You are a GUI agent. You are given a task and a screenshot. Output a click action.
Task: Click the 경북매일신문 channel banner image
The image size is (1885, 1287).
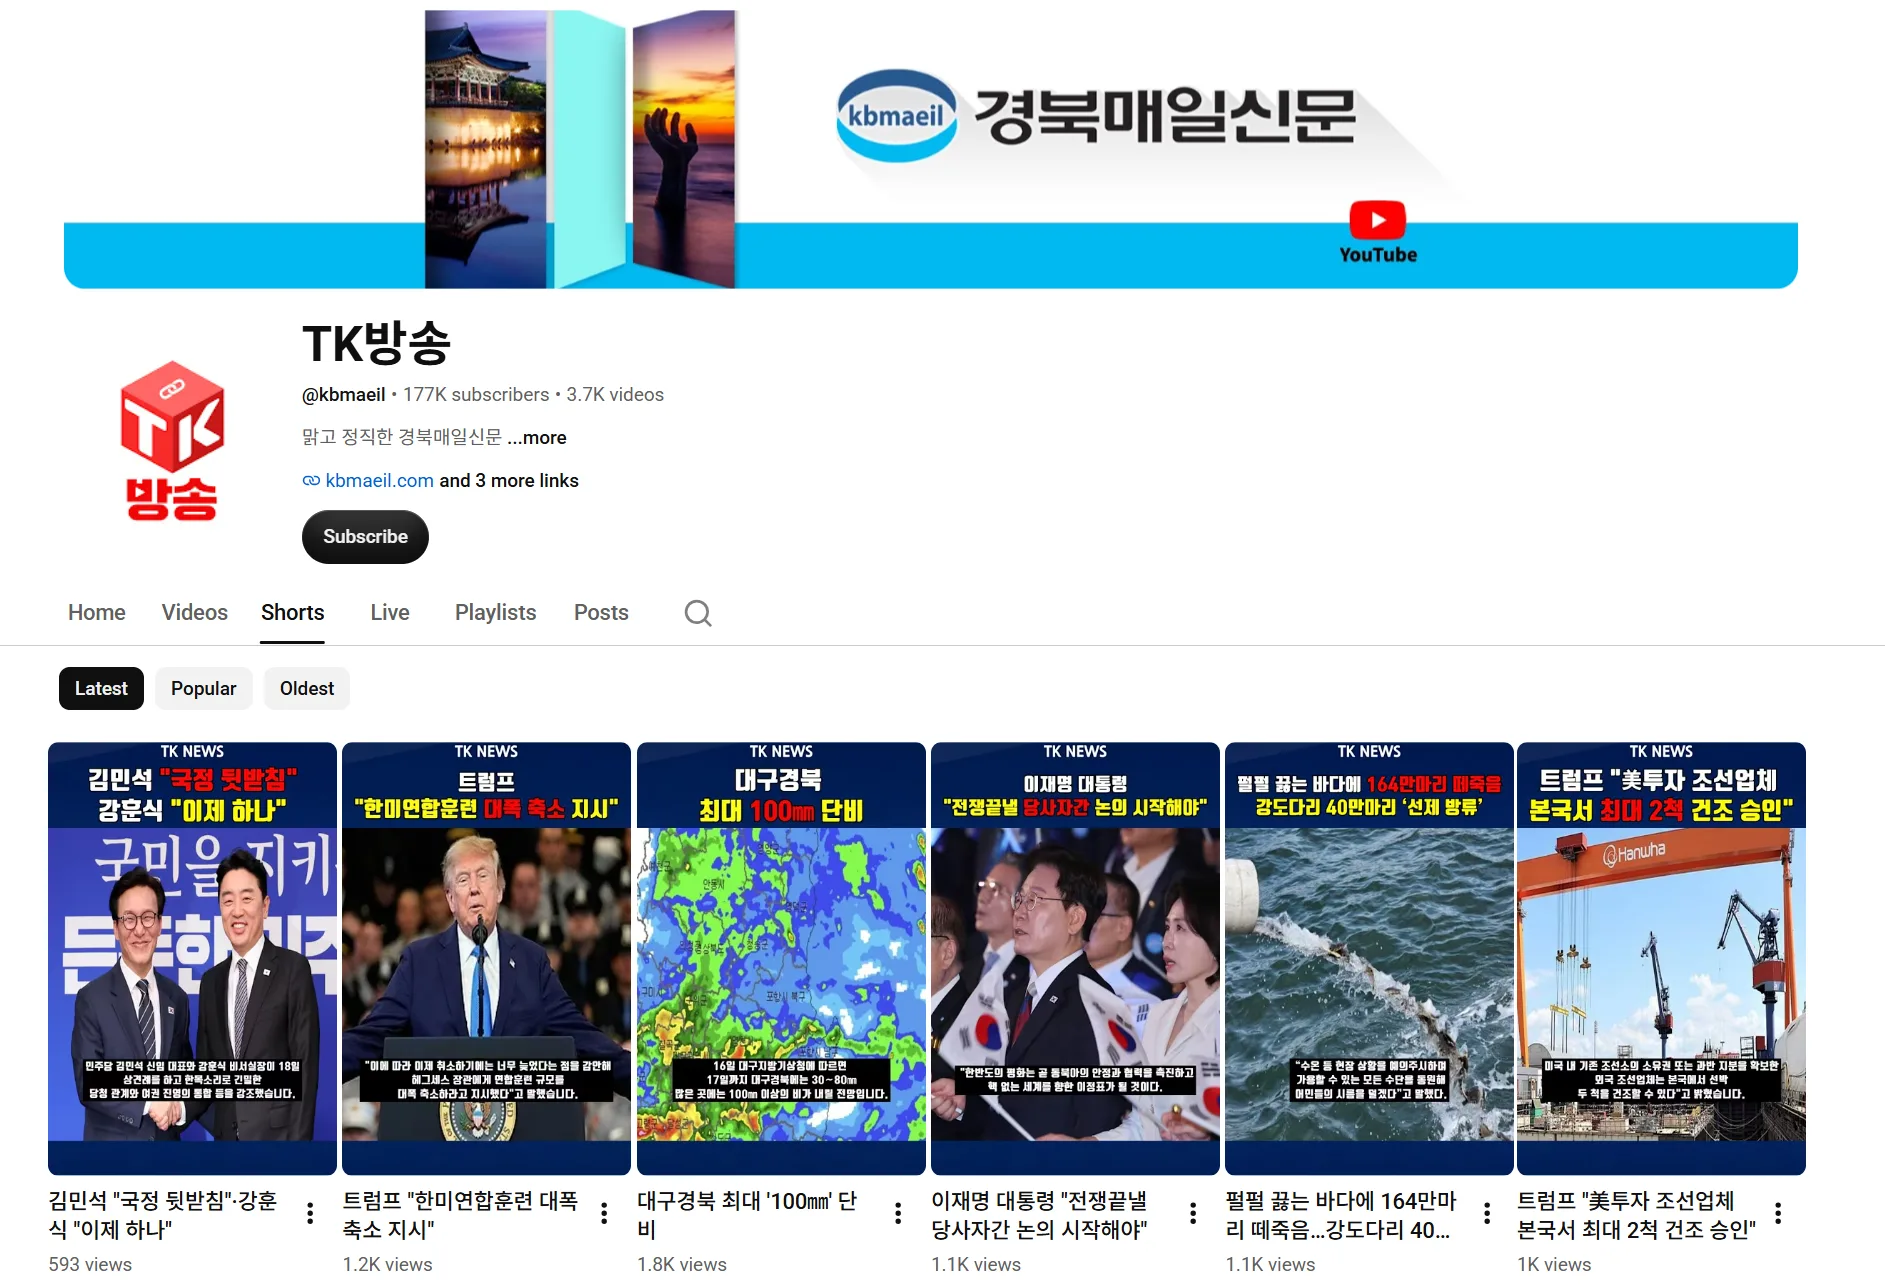tap(931, 148)
